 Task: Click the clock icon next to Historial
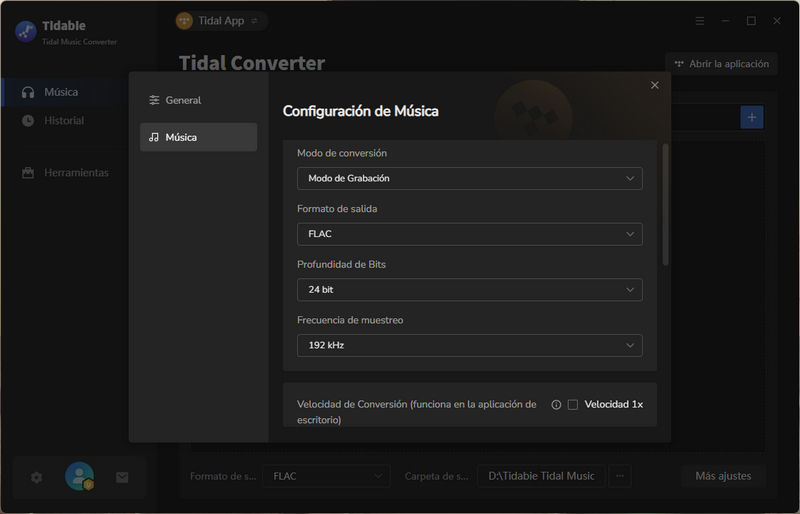(x=28, y=120)
